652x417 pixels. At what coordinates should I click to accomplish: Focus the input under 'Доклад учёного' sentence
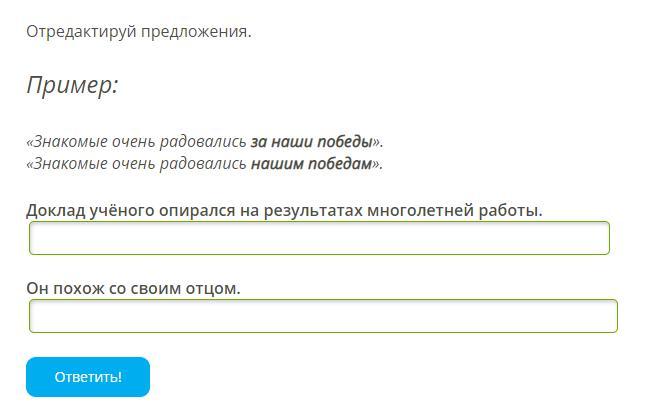click(319, 238)
